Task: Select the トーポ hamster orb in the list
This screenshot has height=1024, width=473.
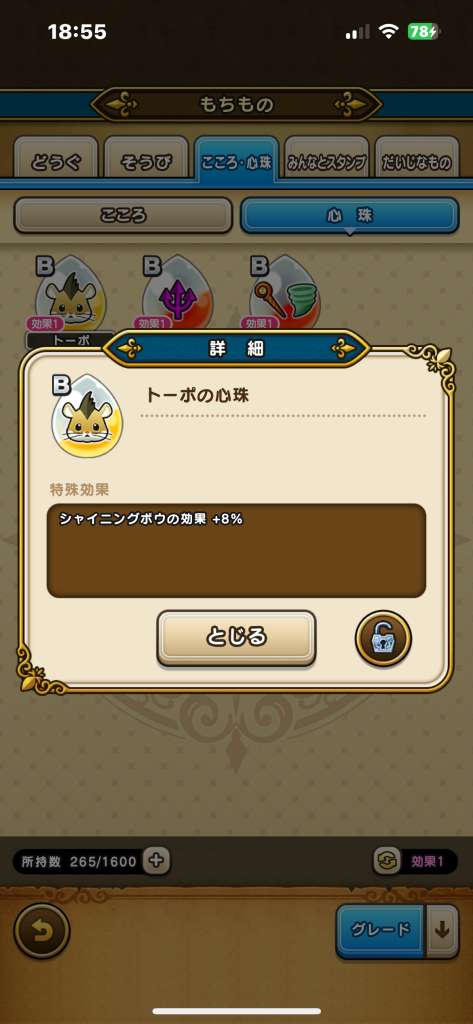Action: [69, 293]
